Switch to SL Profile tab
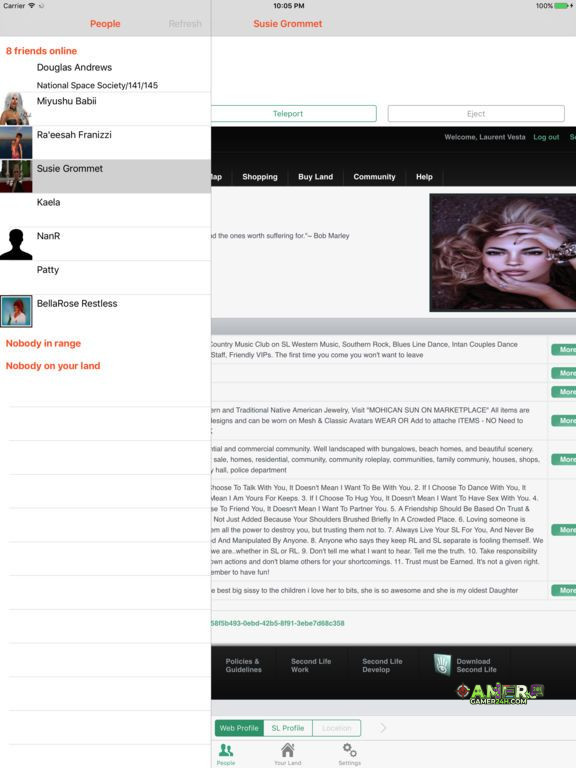This screenshot has width=576, height=768. tap(288, 728)
